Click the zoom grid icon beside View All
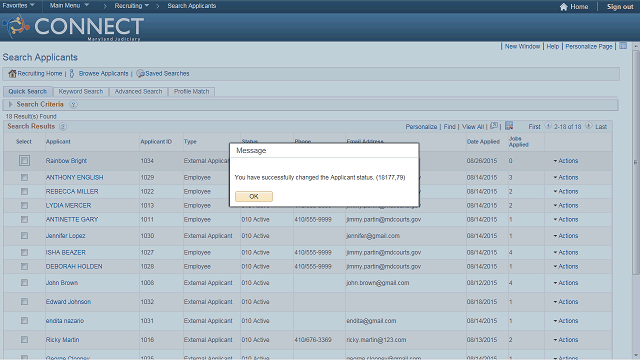The image size is (640, 360). [x=494, y=126]
